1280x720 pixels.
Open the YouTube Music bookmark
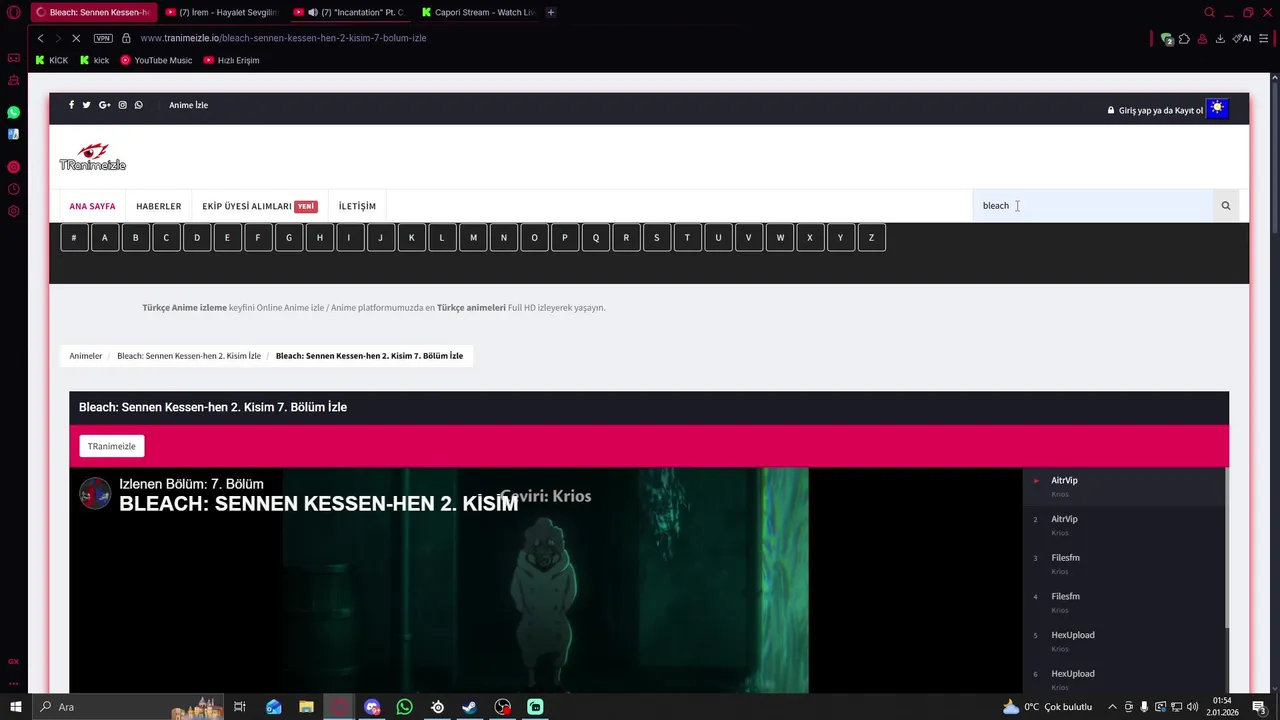[x=156, y=60]
